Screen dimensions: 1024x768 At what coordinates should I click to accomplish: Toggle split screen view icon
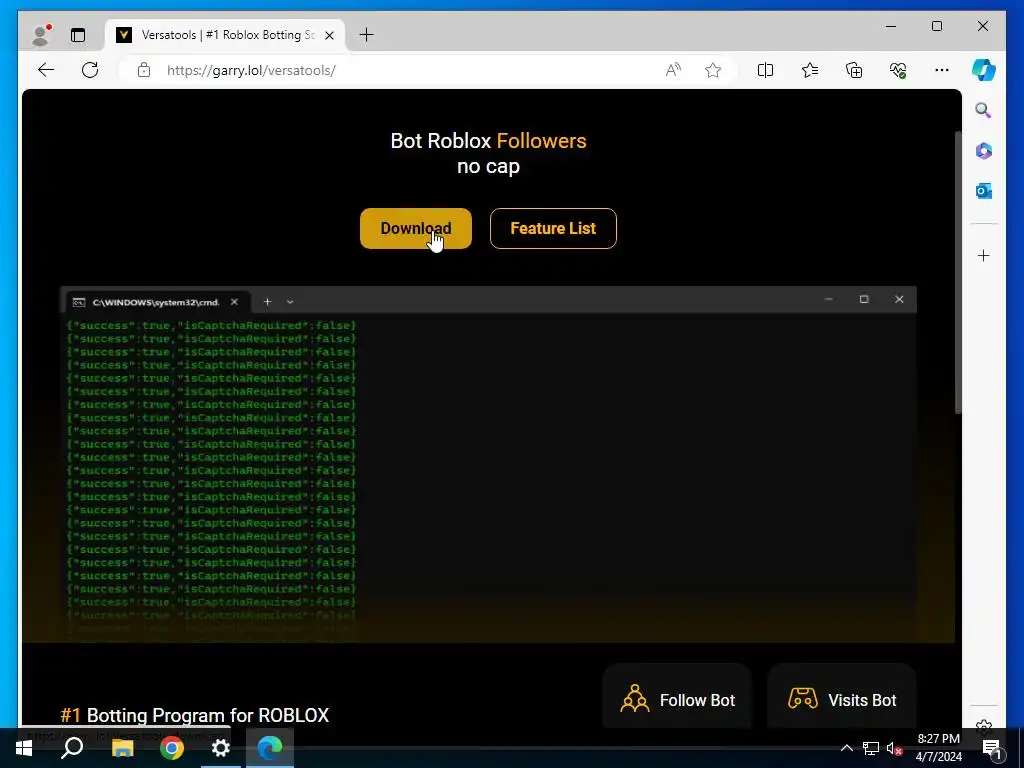pos(765,70)
